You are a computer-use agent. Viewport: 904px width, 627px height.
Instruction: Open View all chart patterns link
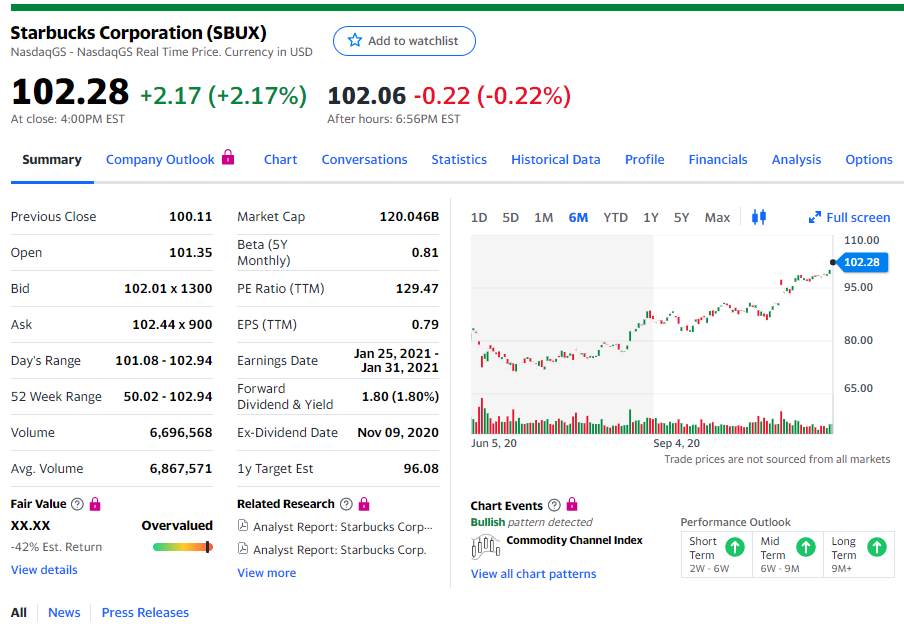click(x=533, y=574)
